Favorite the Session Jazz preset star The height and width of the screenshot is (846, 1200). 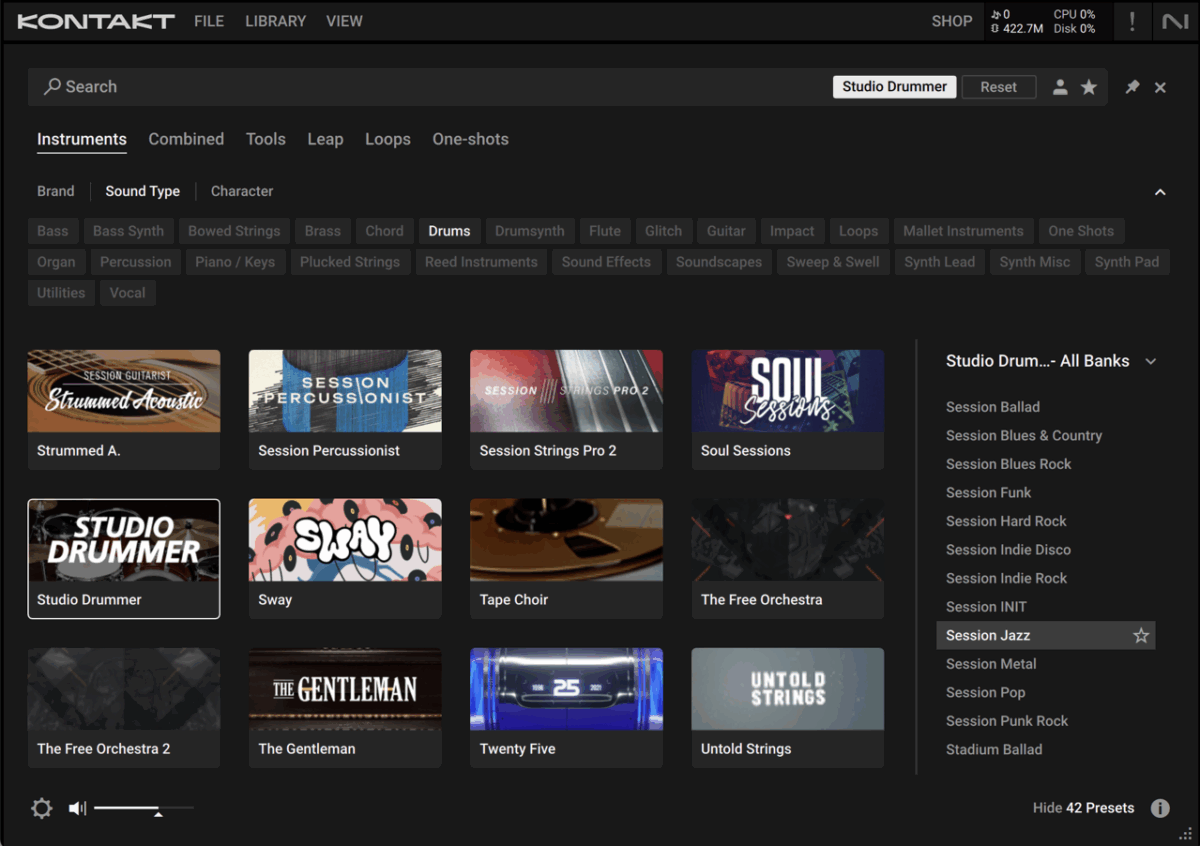tap(1141, 635)
